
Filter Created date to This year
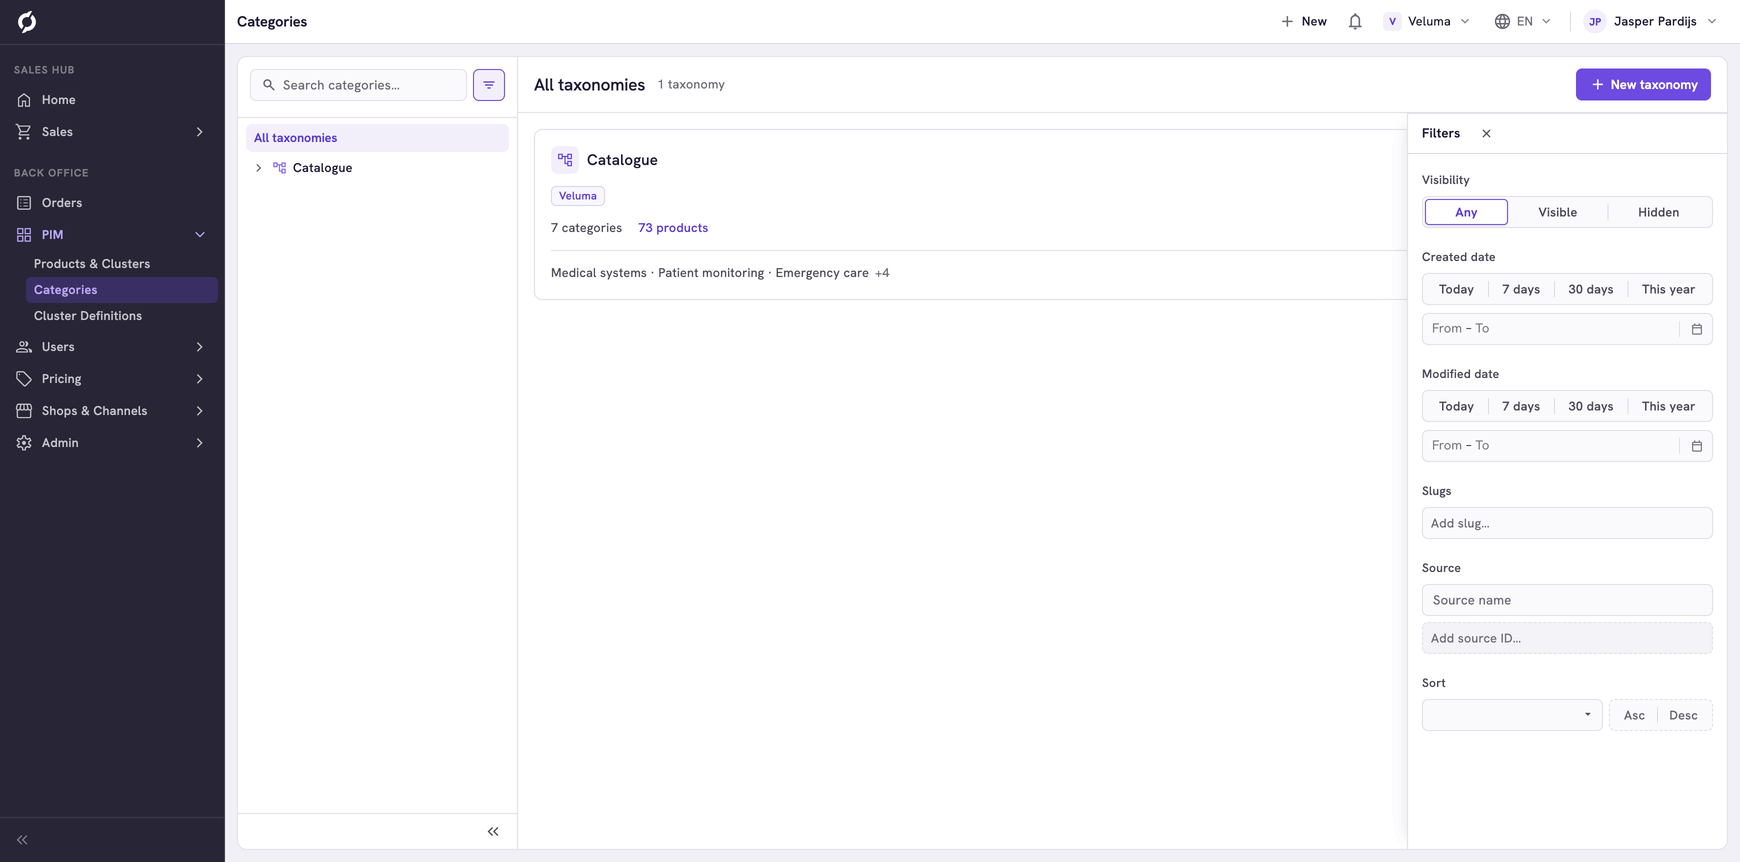(1668, 289)
